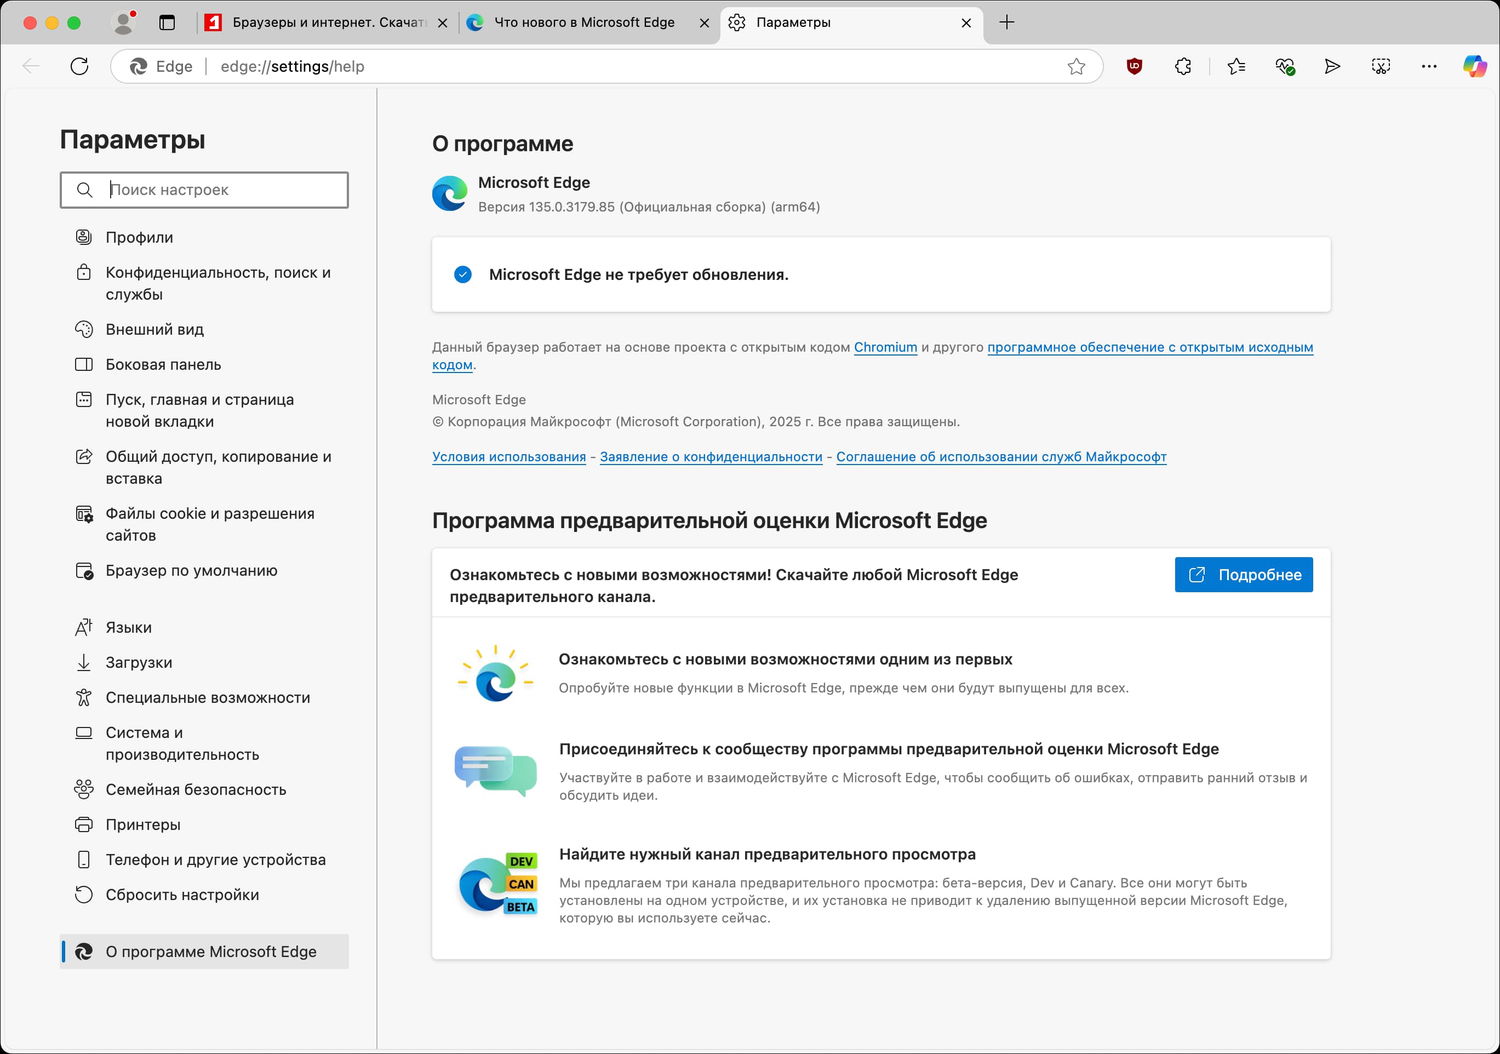Open the uBlock Origin extension icon

[x=1134, y=66]
